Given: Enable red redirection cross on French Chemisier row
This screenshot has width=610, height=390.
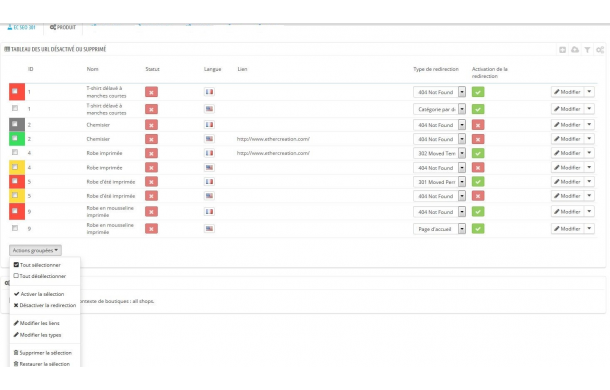Looking at the screenshot, I should point(478,125).
